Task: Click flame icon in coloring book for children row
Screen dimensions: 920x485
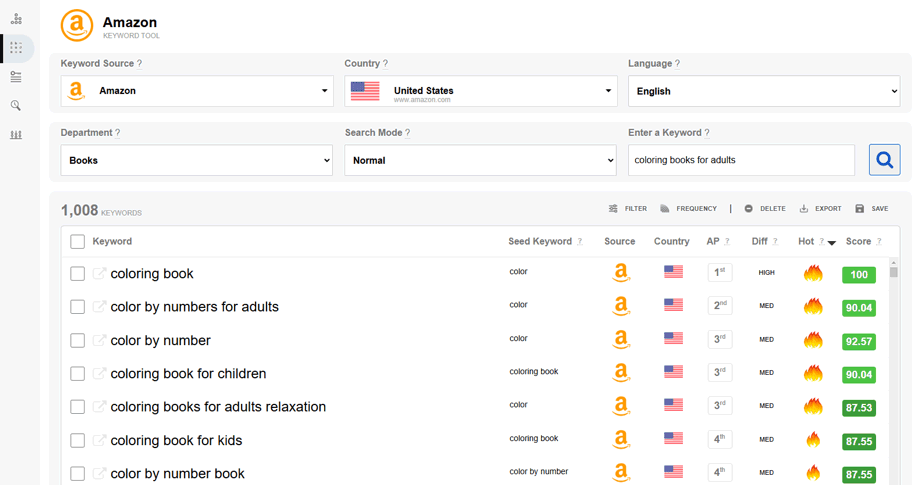Action: pyautogui.click(x=813, y=373)
